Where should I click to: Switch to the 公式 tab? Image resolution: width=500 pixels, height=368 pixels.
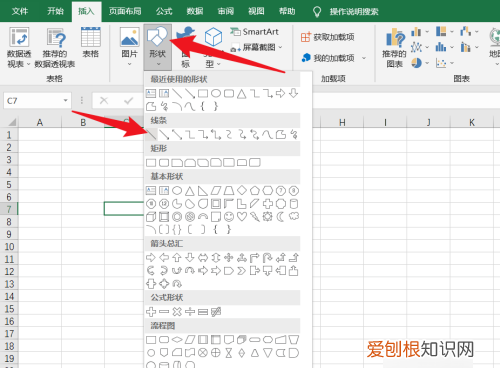(164, 11)
